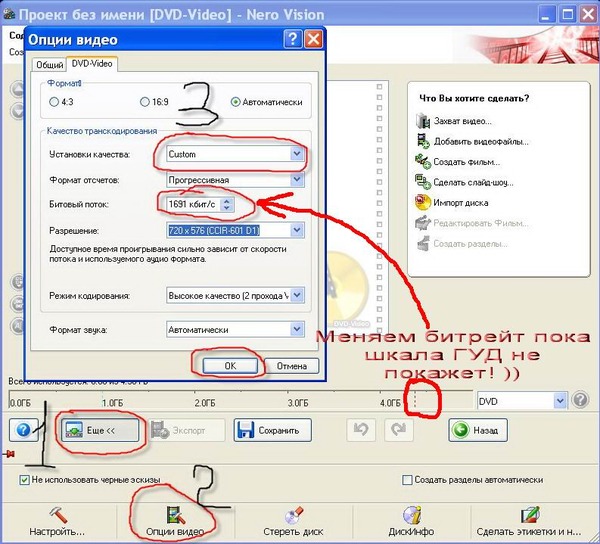Select the 4:3 format radio button
The width and height of the screenshot is (600, 544).
(54, 102)
